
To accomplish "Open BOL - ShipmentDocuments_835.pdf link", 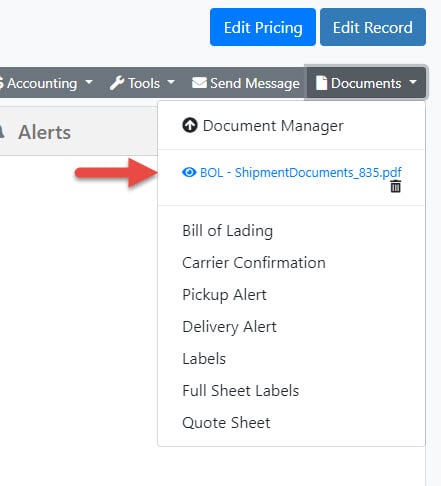I will pyautogui.click(x=300, y=173).
